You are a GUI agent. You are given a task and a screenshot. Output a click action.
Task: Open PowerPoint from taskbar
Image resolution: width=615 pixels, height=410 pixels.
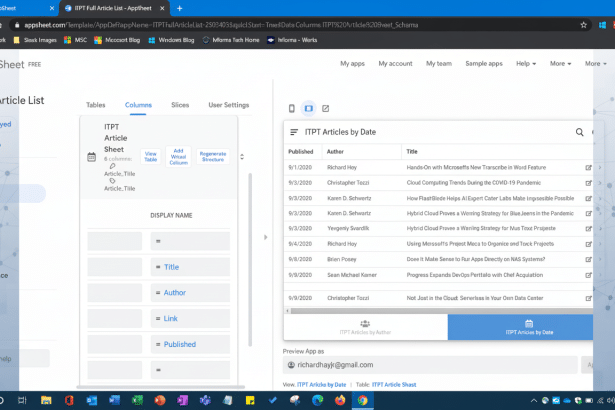click(x=160, y=400)
